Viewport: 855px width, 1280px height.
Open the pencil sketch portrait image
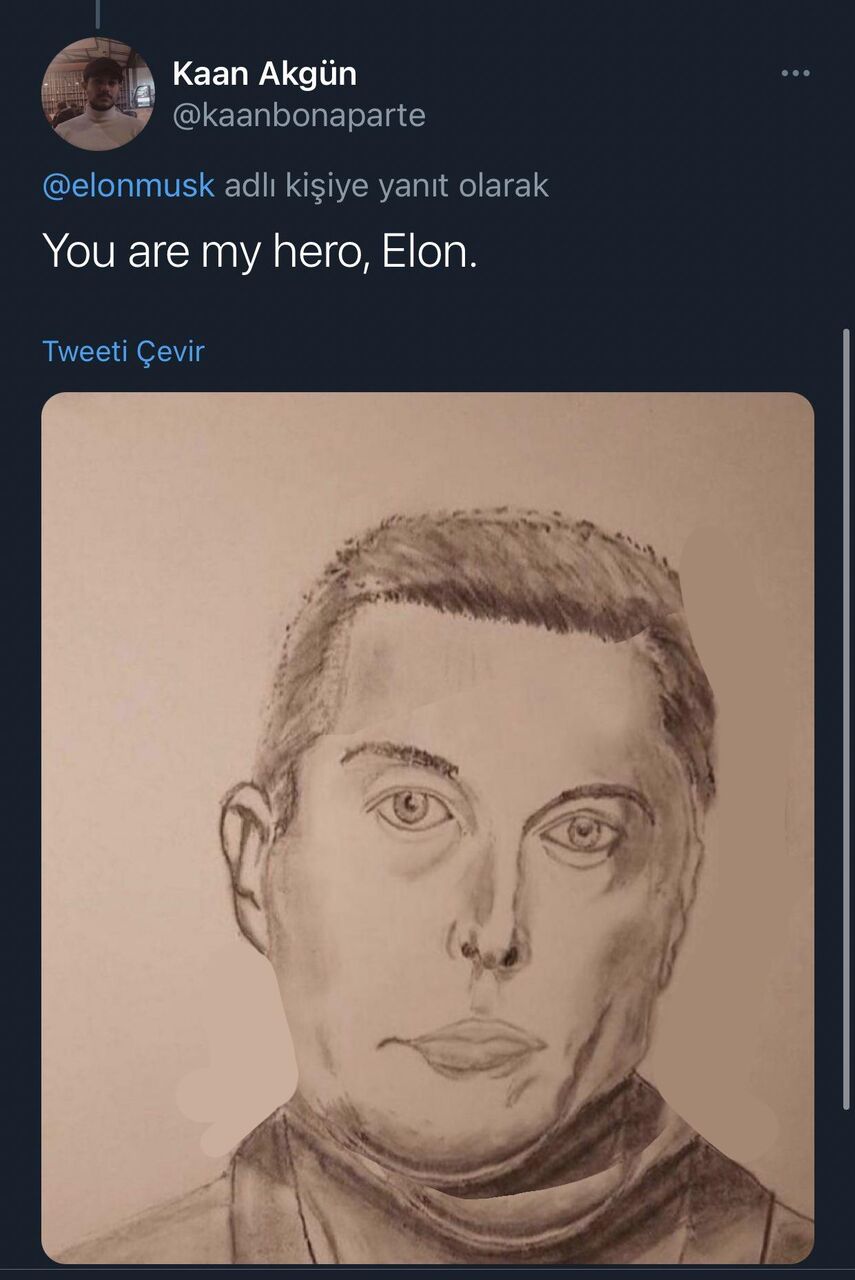click(427, 826)
